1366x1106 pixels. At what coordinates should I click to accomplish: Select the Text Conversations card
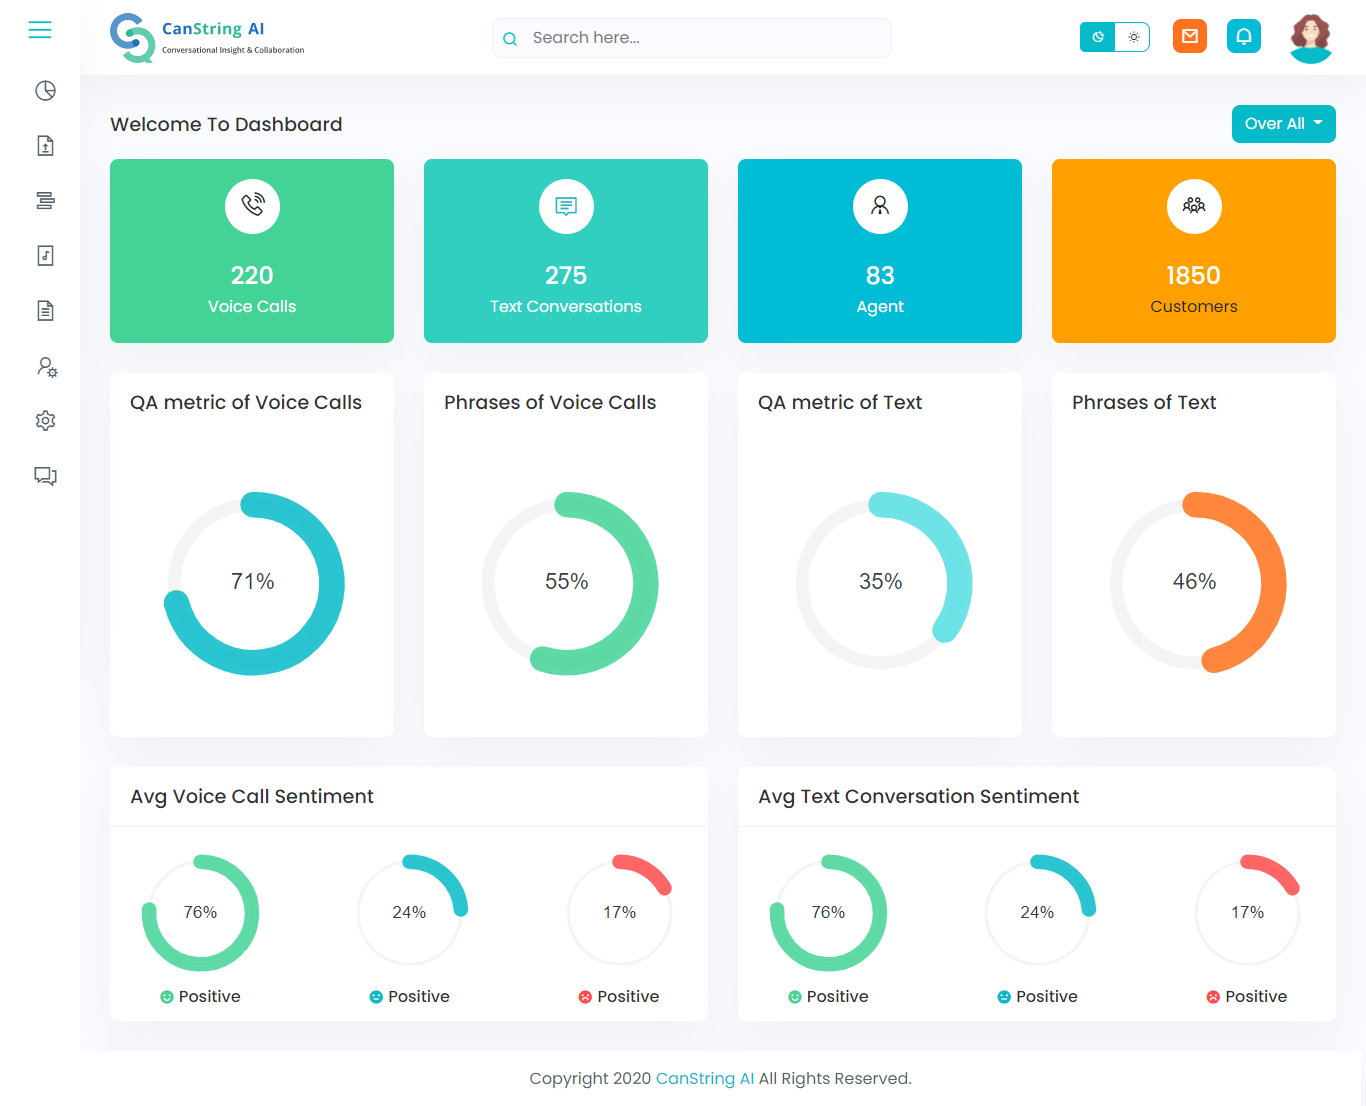(566, 251)
